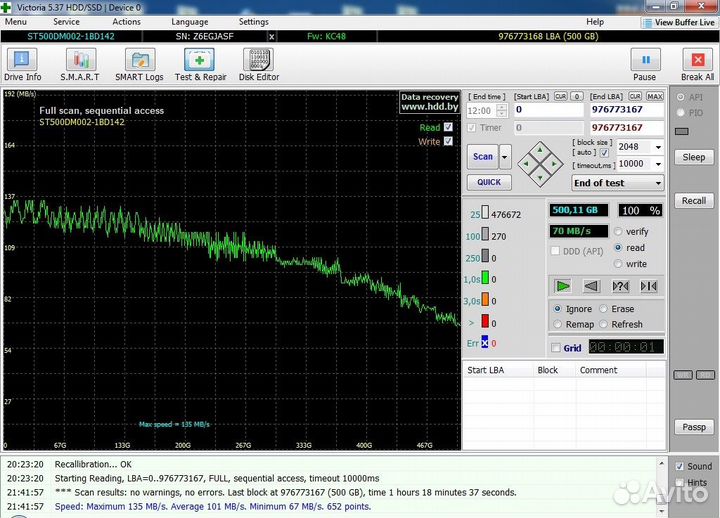Choose the Remap option
The width and height of the screenshot is (720, 518).
(x=557, y=324)
